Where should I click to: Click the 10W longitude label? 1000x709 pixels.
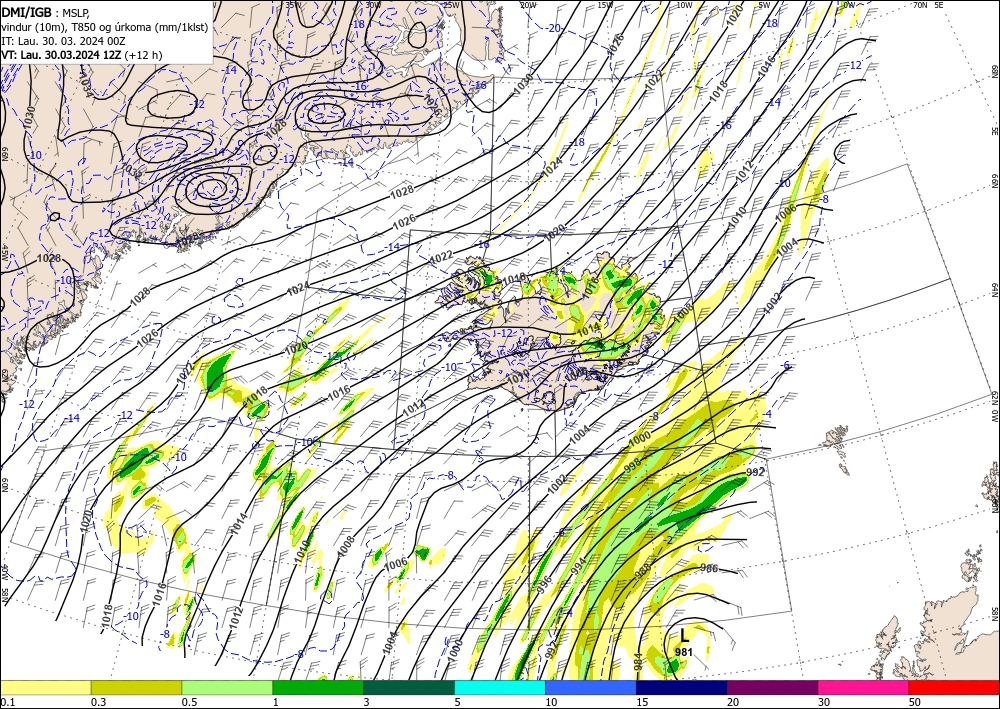coord(684,5)
